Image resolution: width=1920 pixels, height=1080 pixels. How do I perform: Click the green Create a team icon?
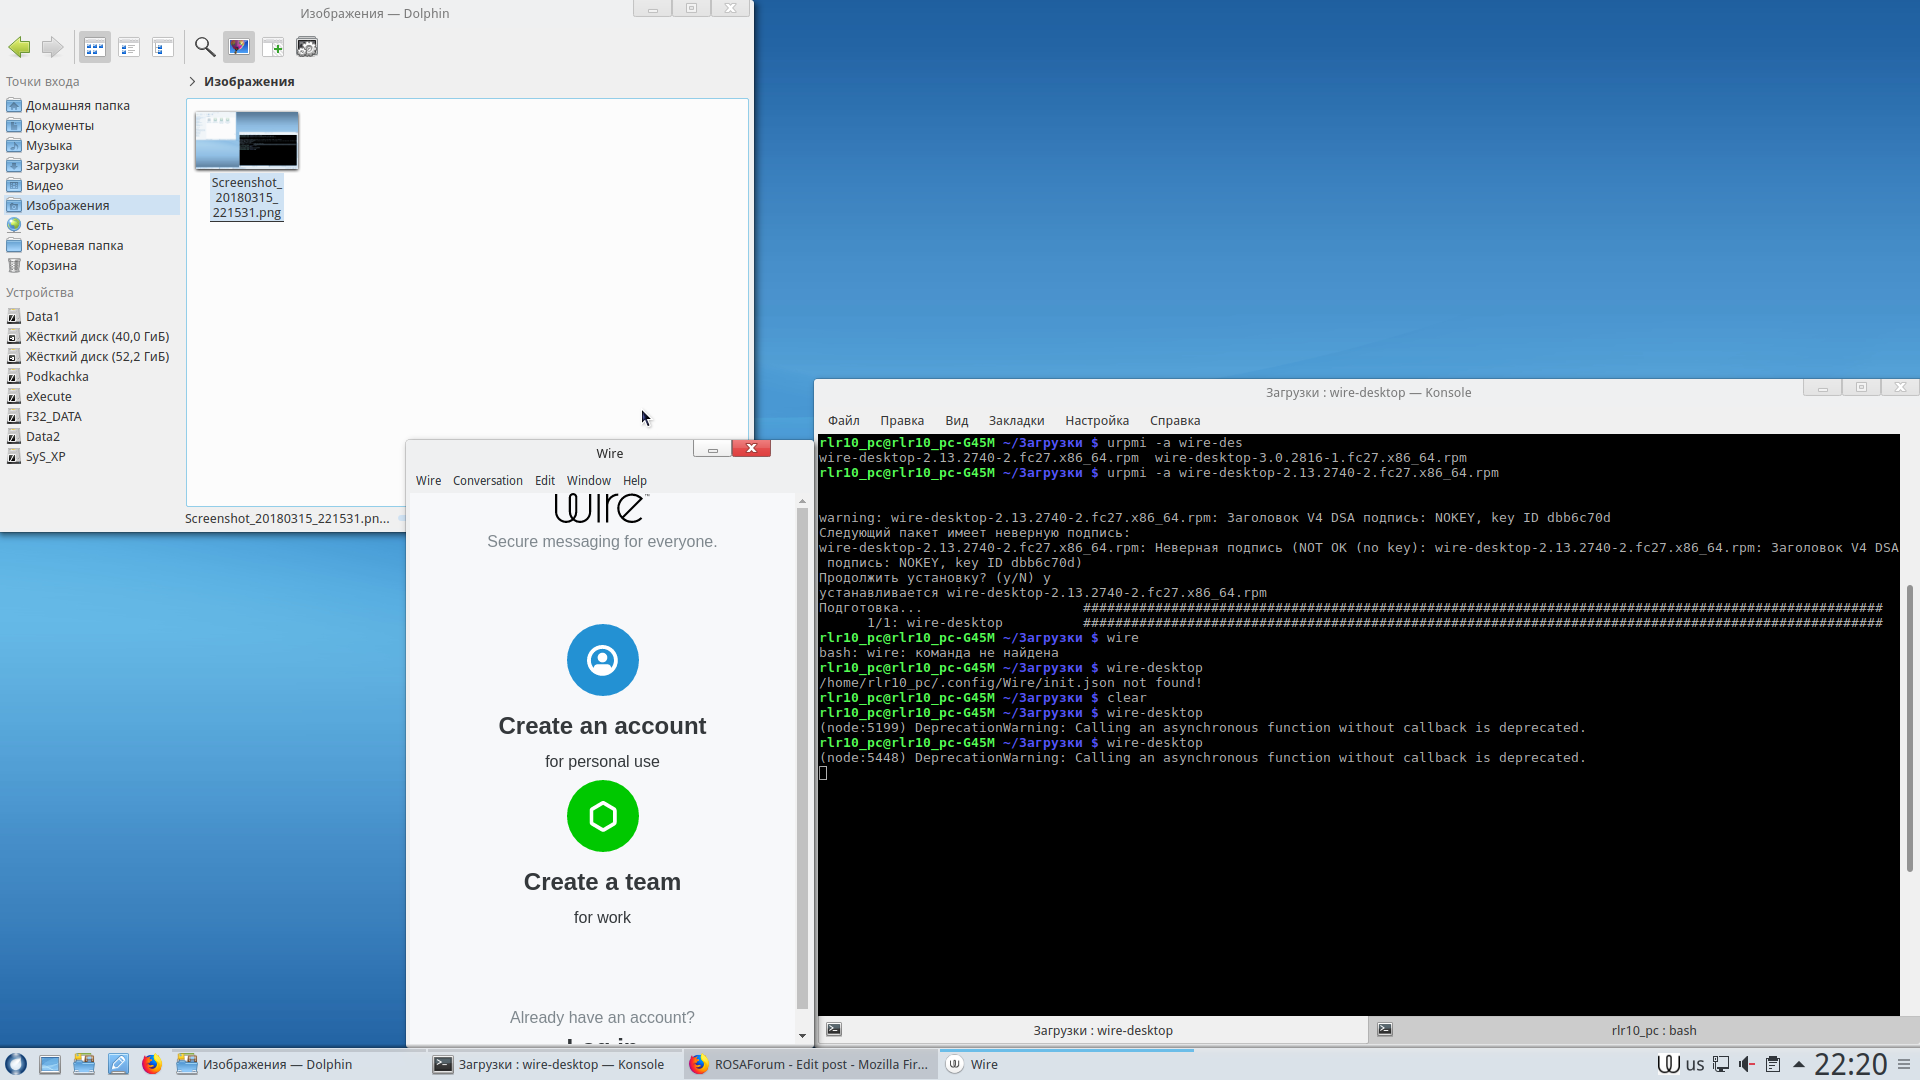click(x=602, y=816)
